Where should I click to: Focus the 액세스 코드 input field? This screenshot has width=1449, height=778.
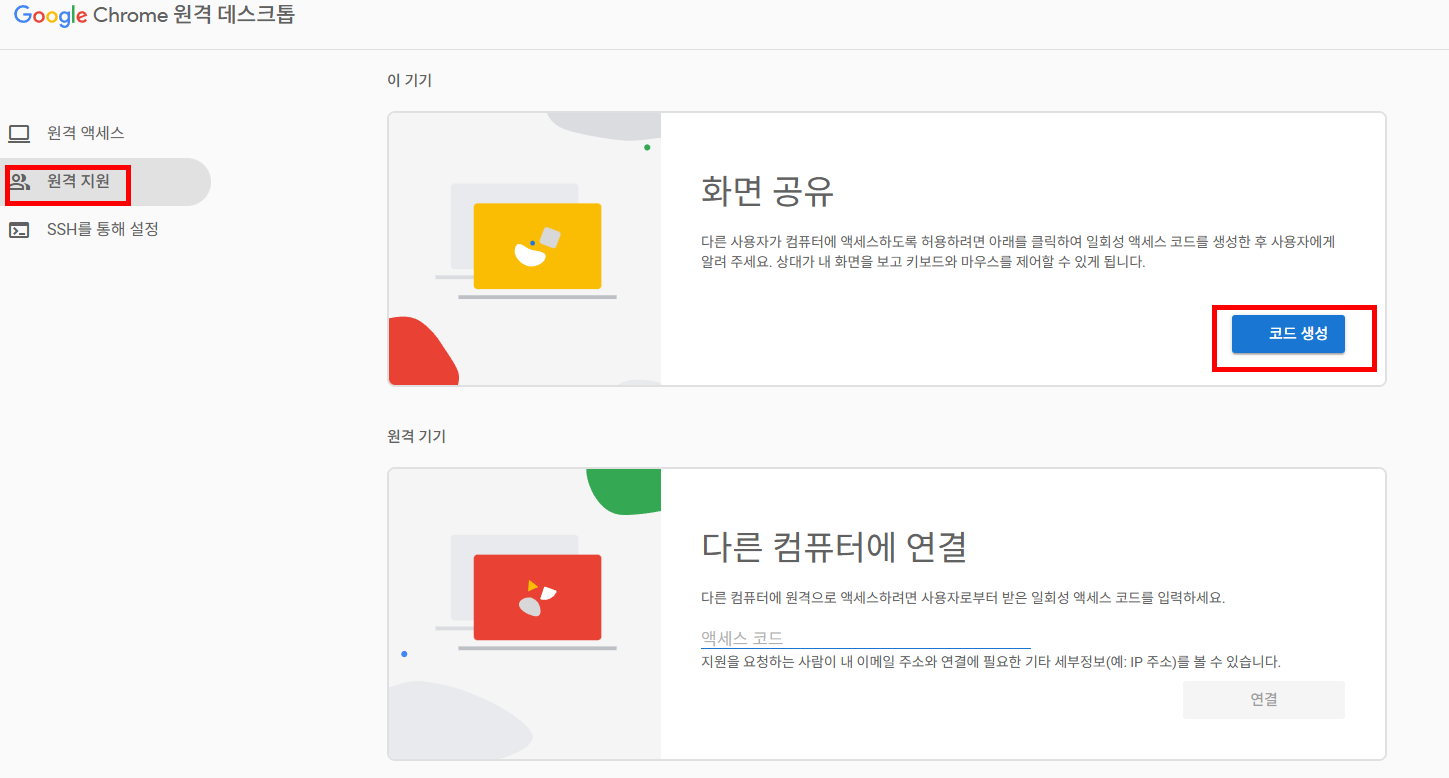pyautogui.click(x=865, y=637)
